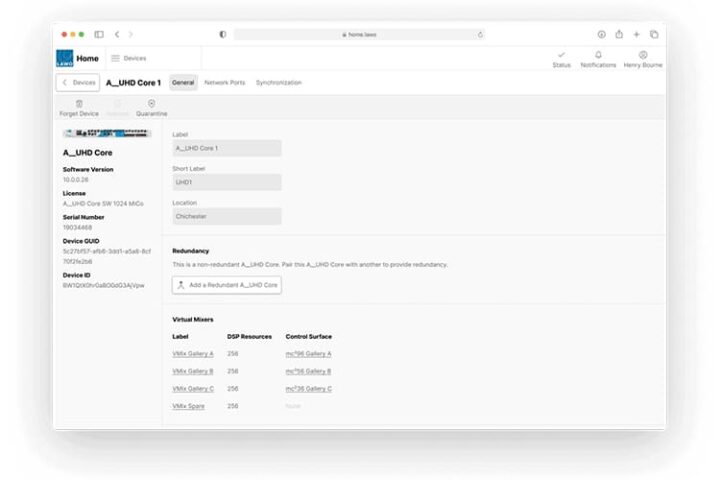The image size is (720, 480).
Task: Open Henry Bourne user account menu
Action: tap(642, 60)
